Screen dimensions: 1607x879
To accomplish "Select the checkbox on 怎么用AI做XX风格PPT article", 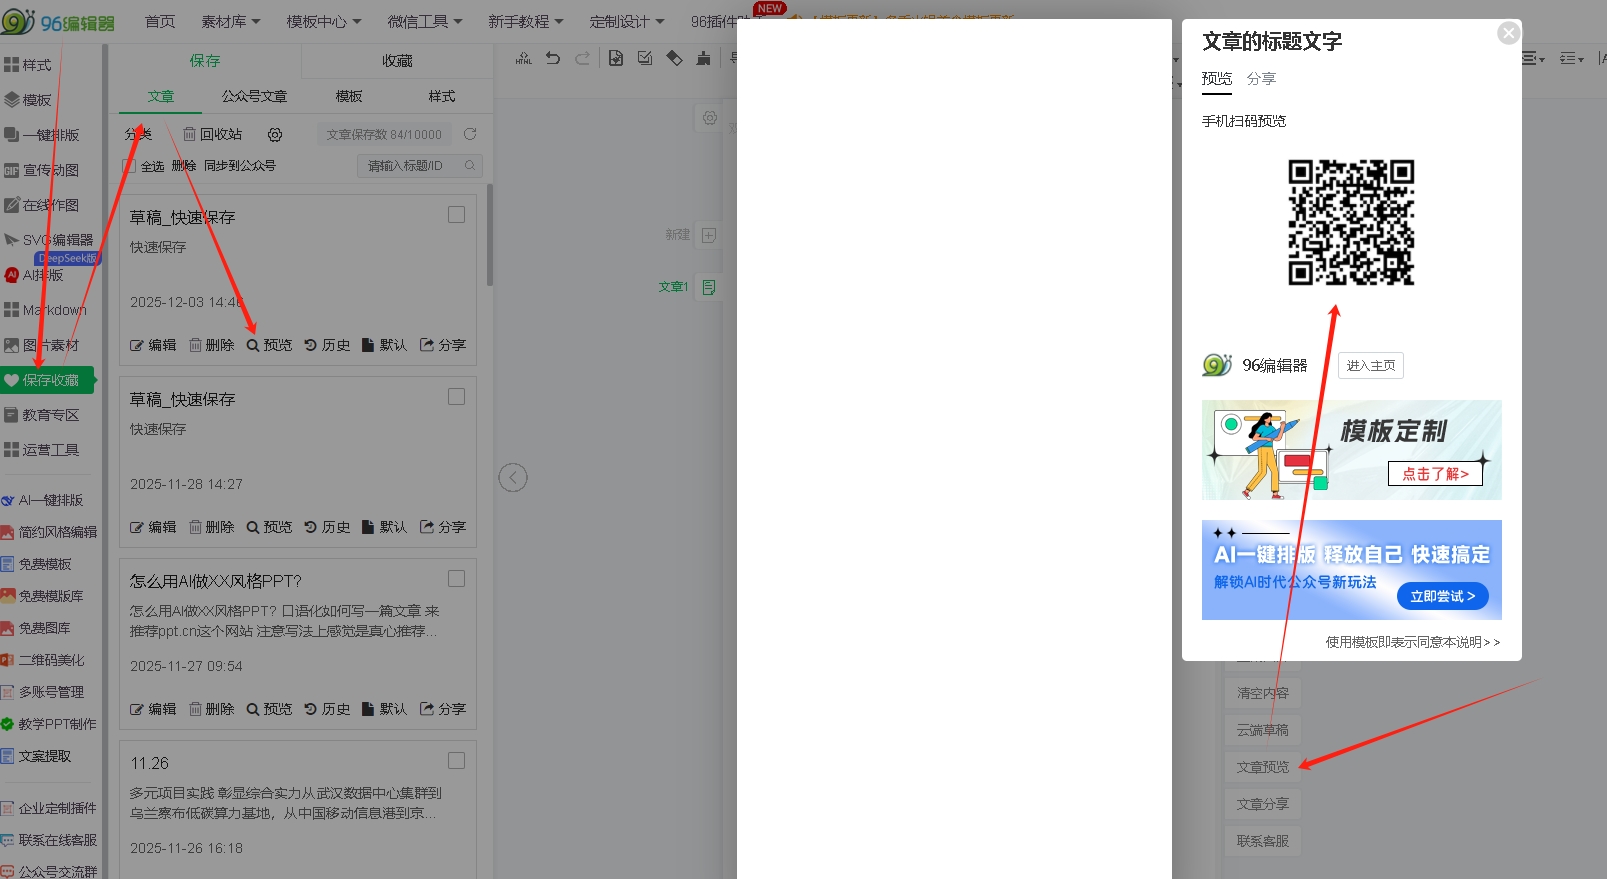I will pyautogui.click(x=456, y=579).
